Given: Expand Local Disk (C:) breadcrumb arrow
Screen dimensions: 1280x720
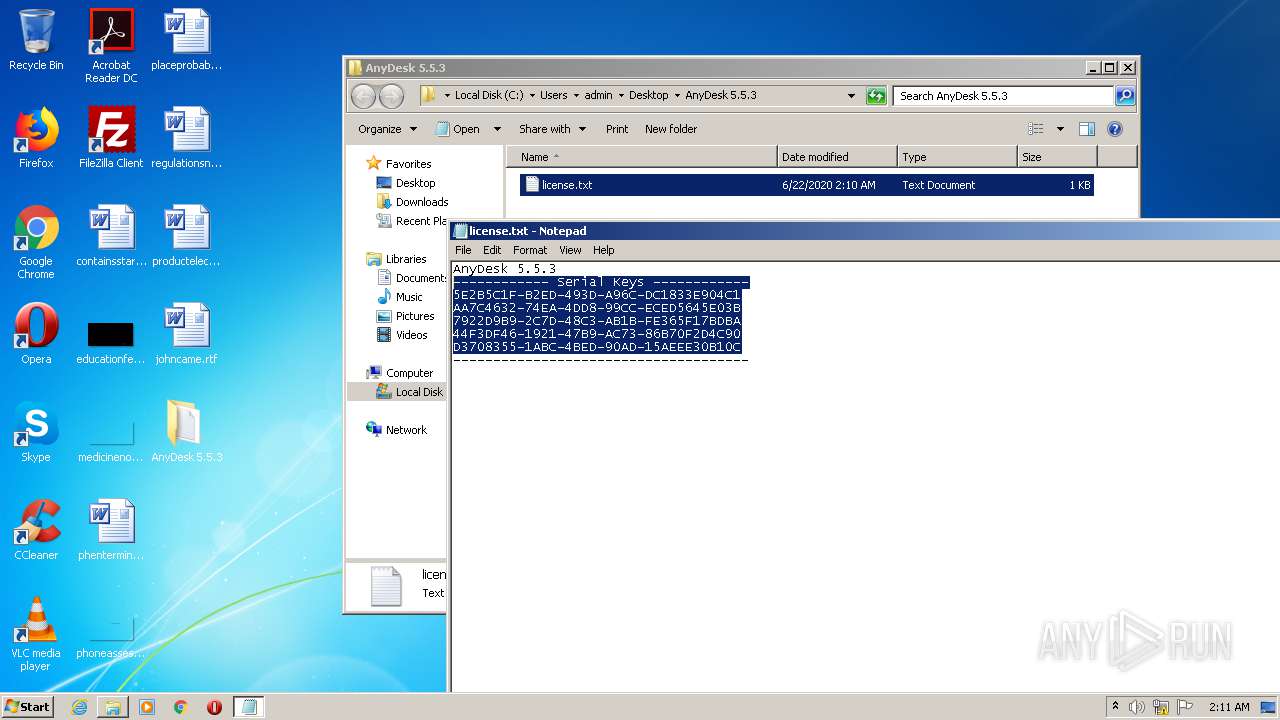Looking at the screenshot, I should 532,96.
